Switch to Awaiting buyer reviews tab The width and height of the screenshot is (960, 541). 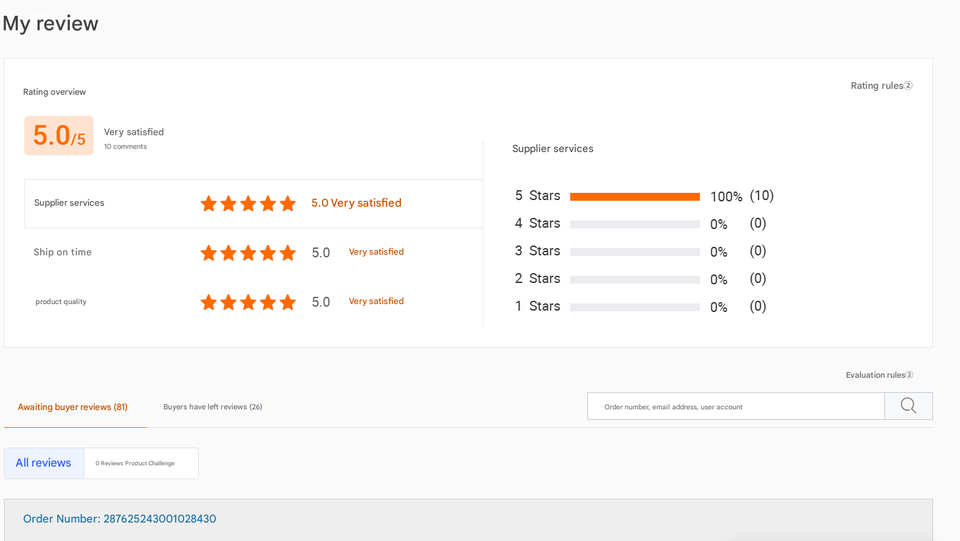click(x=73, y=407)
